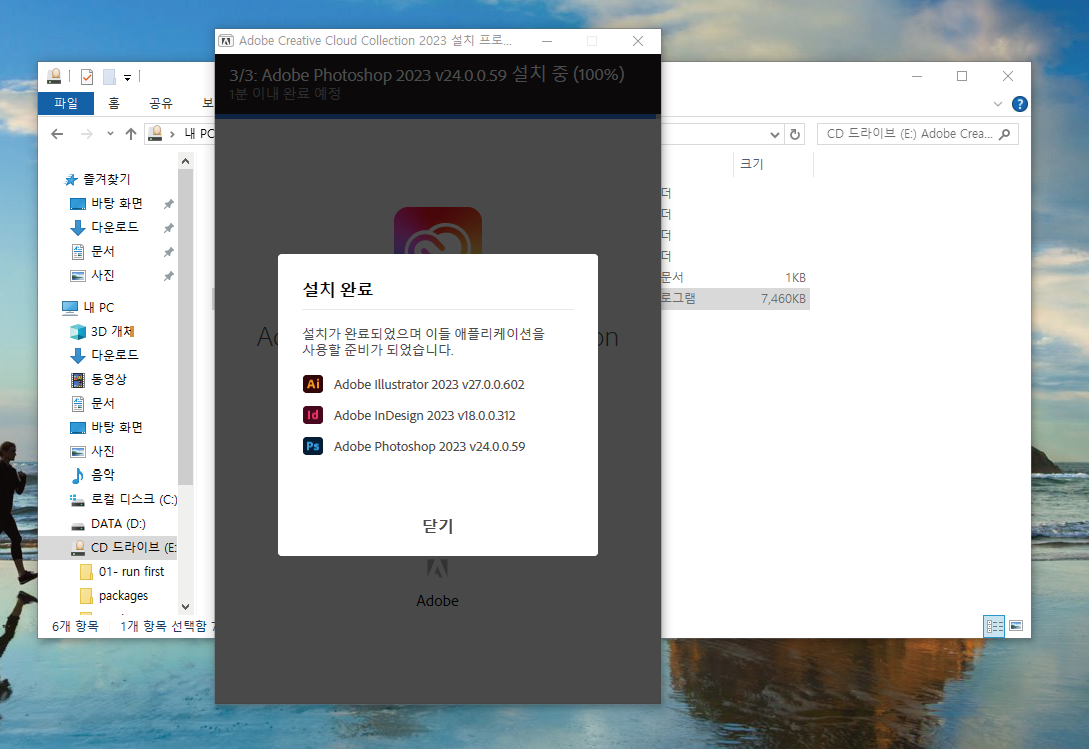Select the Adobe InDesign 2023 v18.0.0.312 text
This screenshot has height=749, width=1089.
(424, 415)
